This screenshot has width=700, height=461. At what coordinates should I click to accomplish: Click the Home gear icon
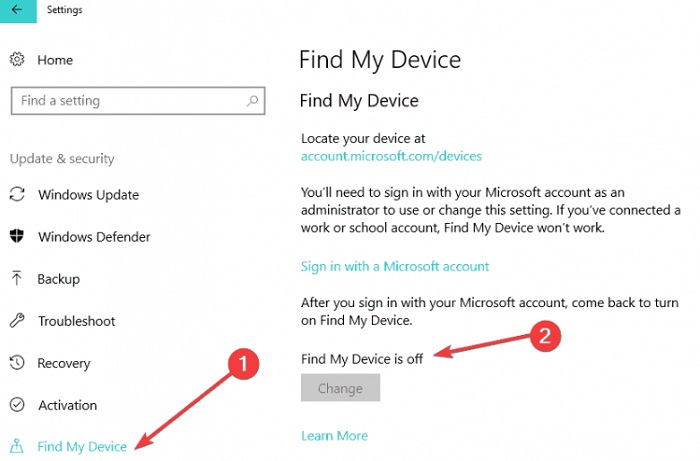[17, 59]
